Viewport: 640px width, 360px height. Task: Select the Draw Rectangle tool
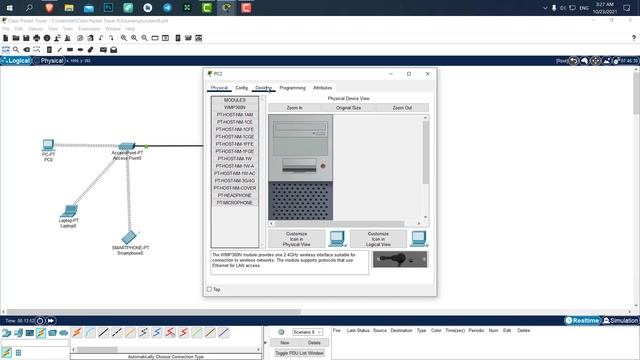coord(70,49)
